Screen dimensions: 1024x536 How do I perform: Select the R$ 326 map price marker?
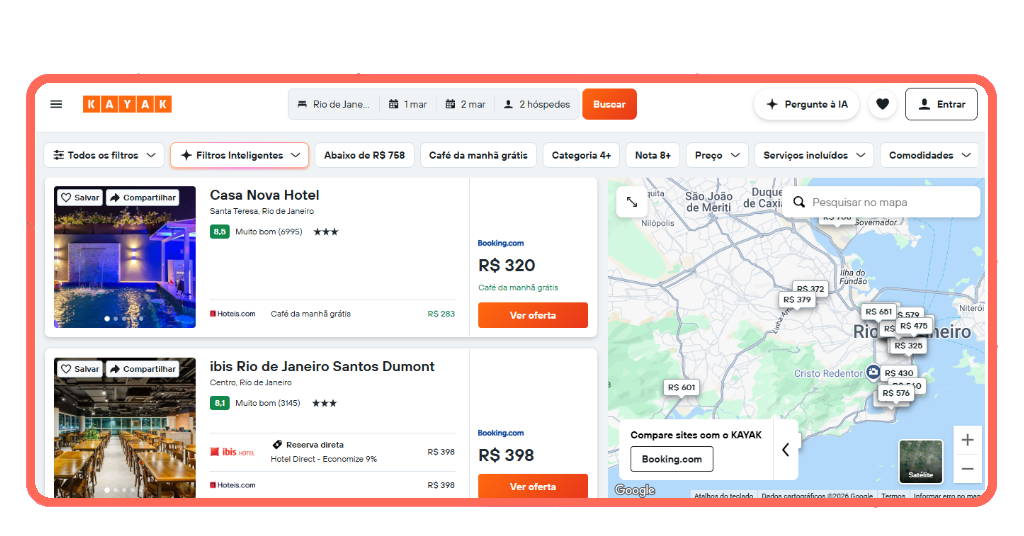pos(908,346)
